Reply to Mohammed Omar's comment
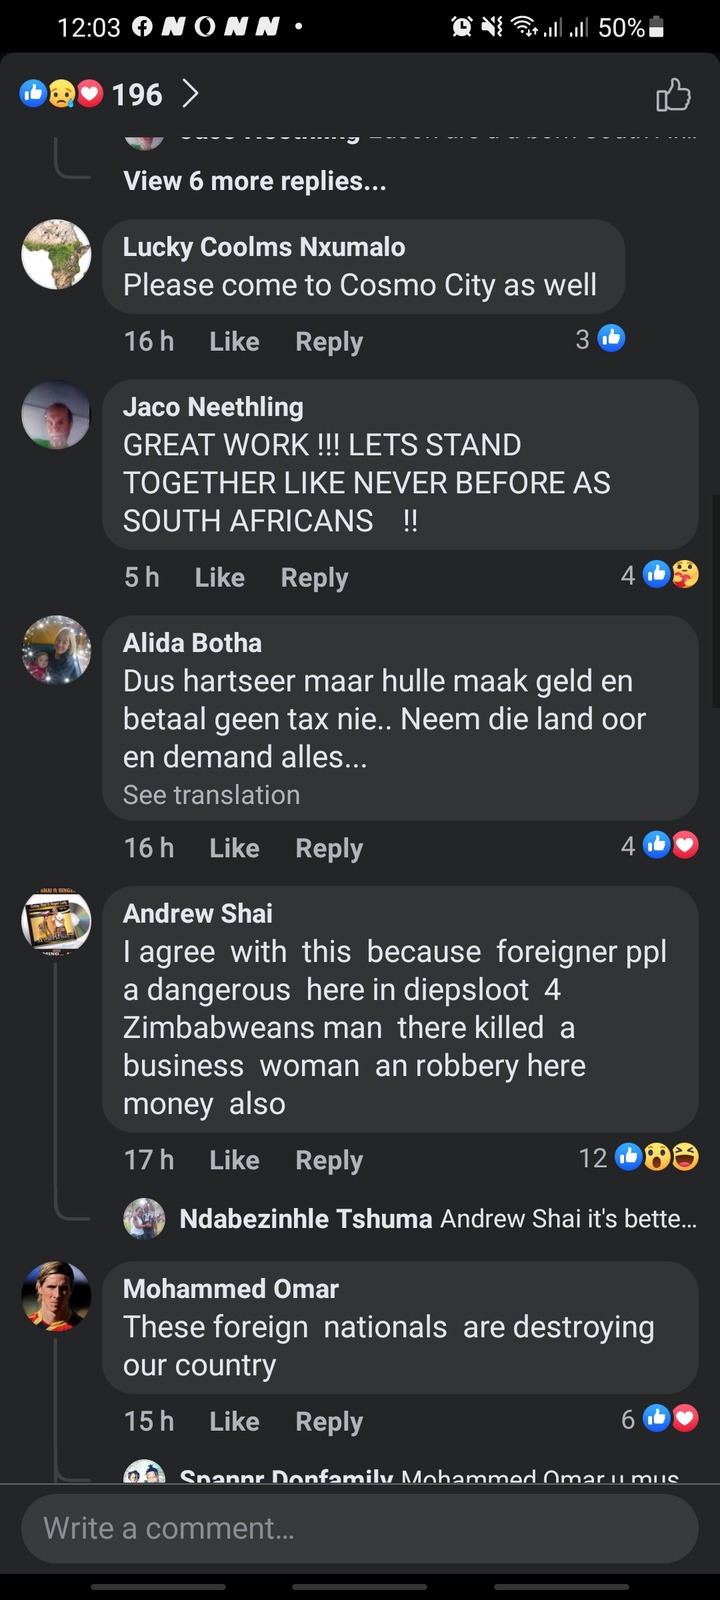Screen dimensions: 720x1600 [x=329, y=1422]
